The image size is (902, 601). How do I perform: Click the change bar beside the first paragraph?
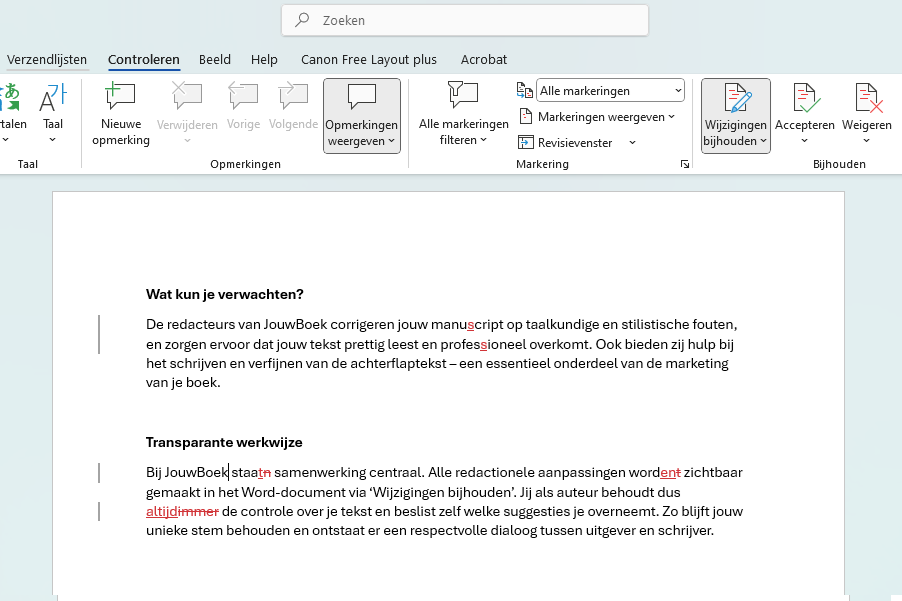click(99, 334)
